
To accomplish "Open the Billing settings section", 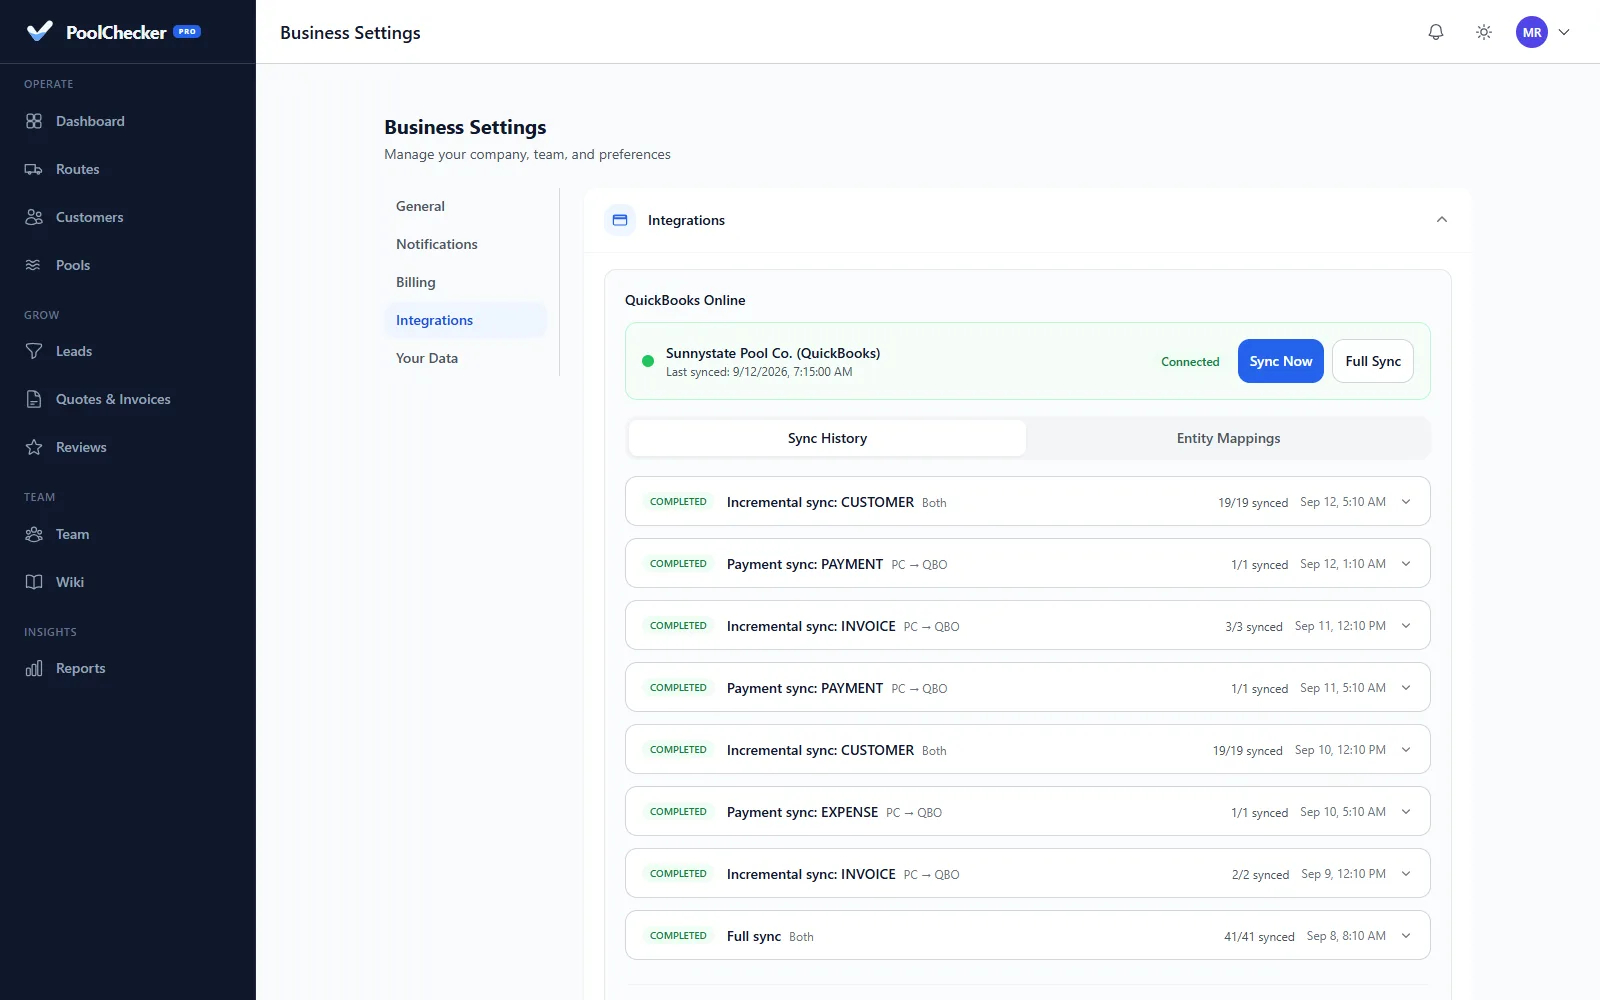I will coord(466,282).
